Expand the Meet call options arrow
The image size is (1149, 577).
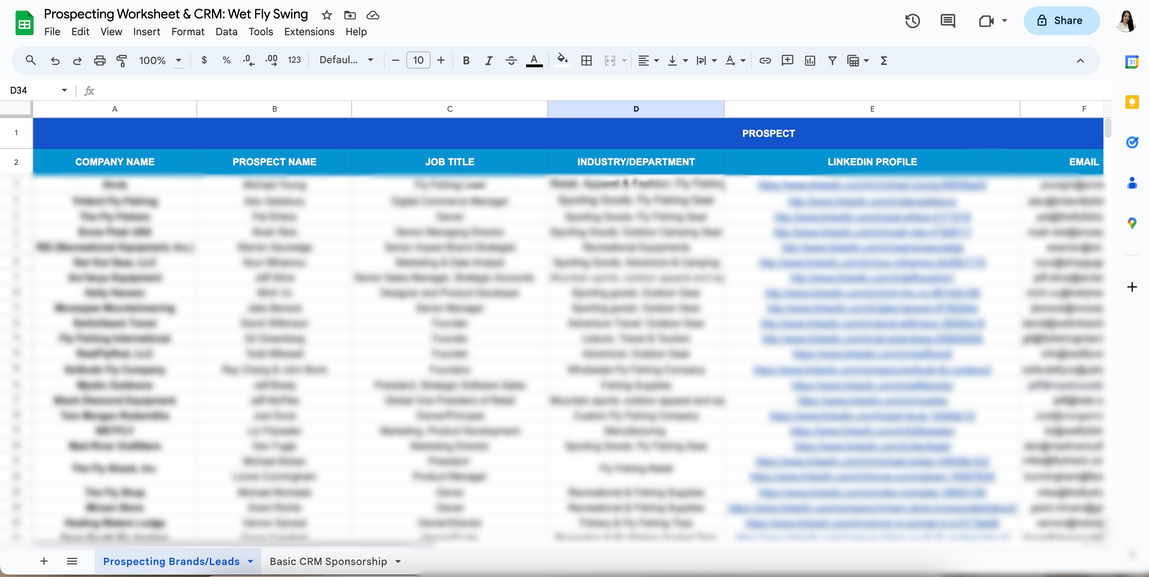[x=1004, y=21]
